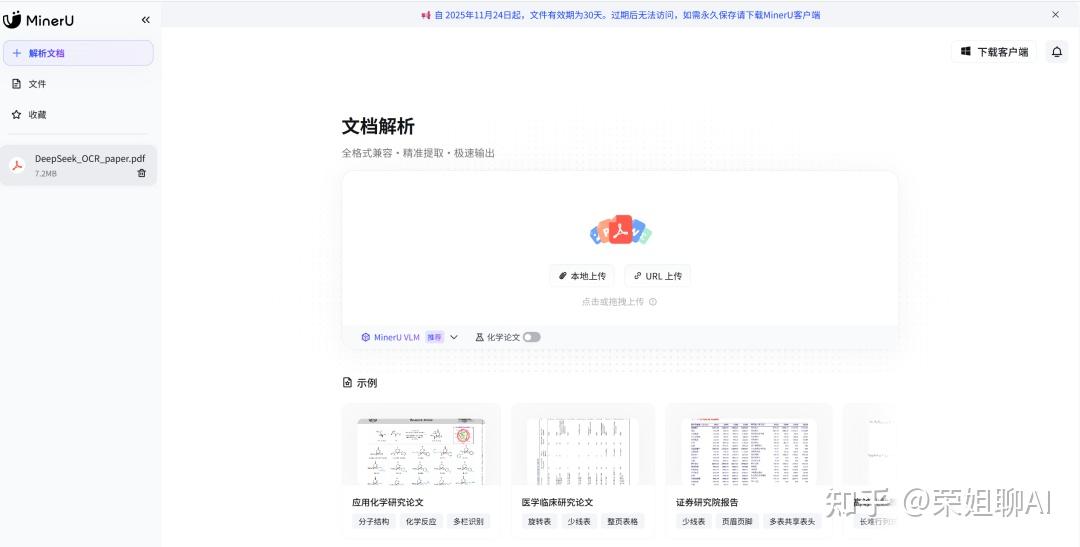
Task: Open the 医学临床研究论文 example thumbnail
Action: coord(583,450)
